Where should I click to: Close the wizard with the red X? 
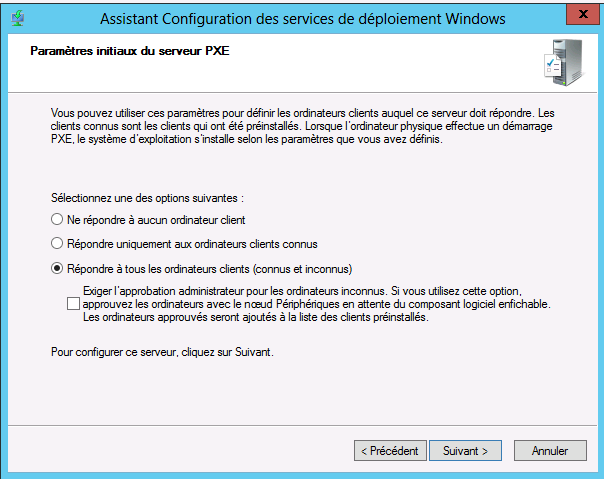tap(583, 15)
